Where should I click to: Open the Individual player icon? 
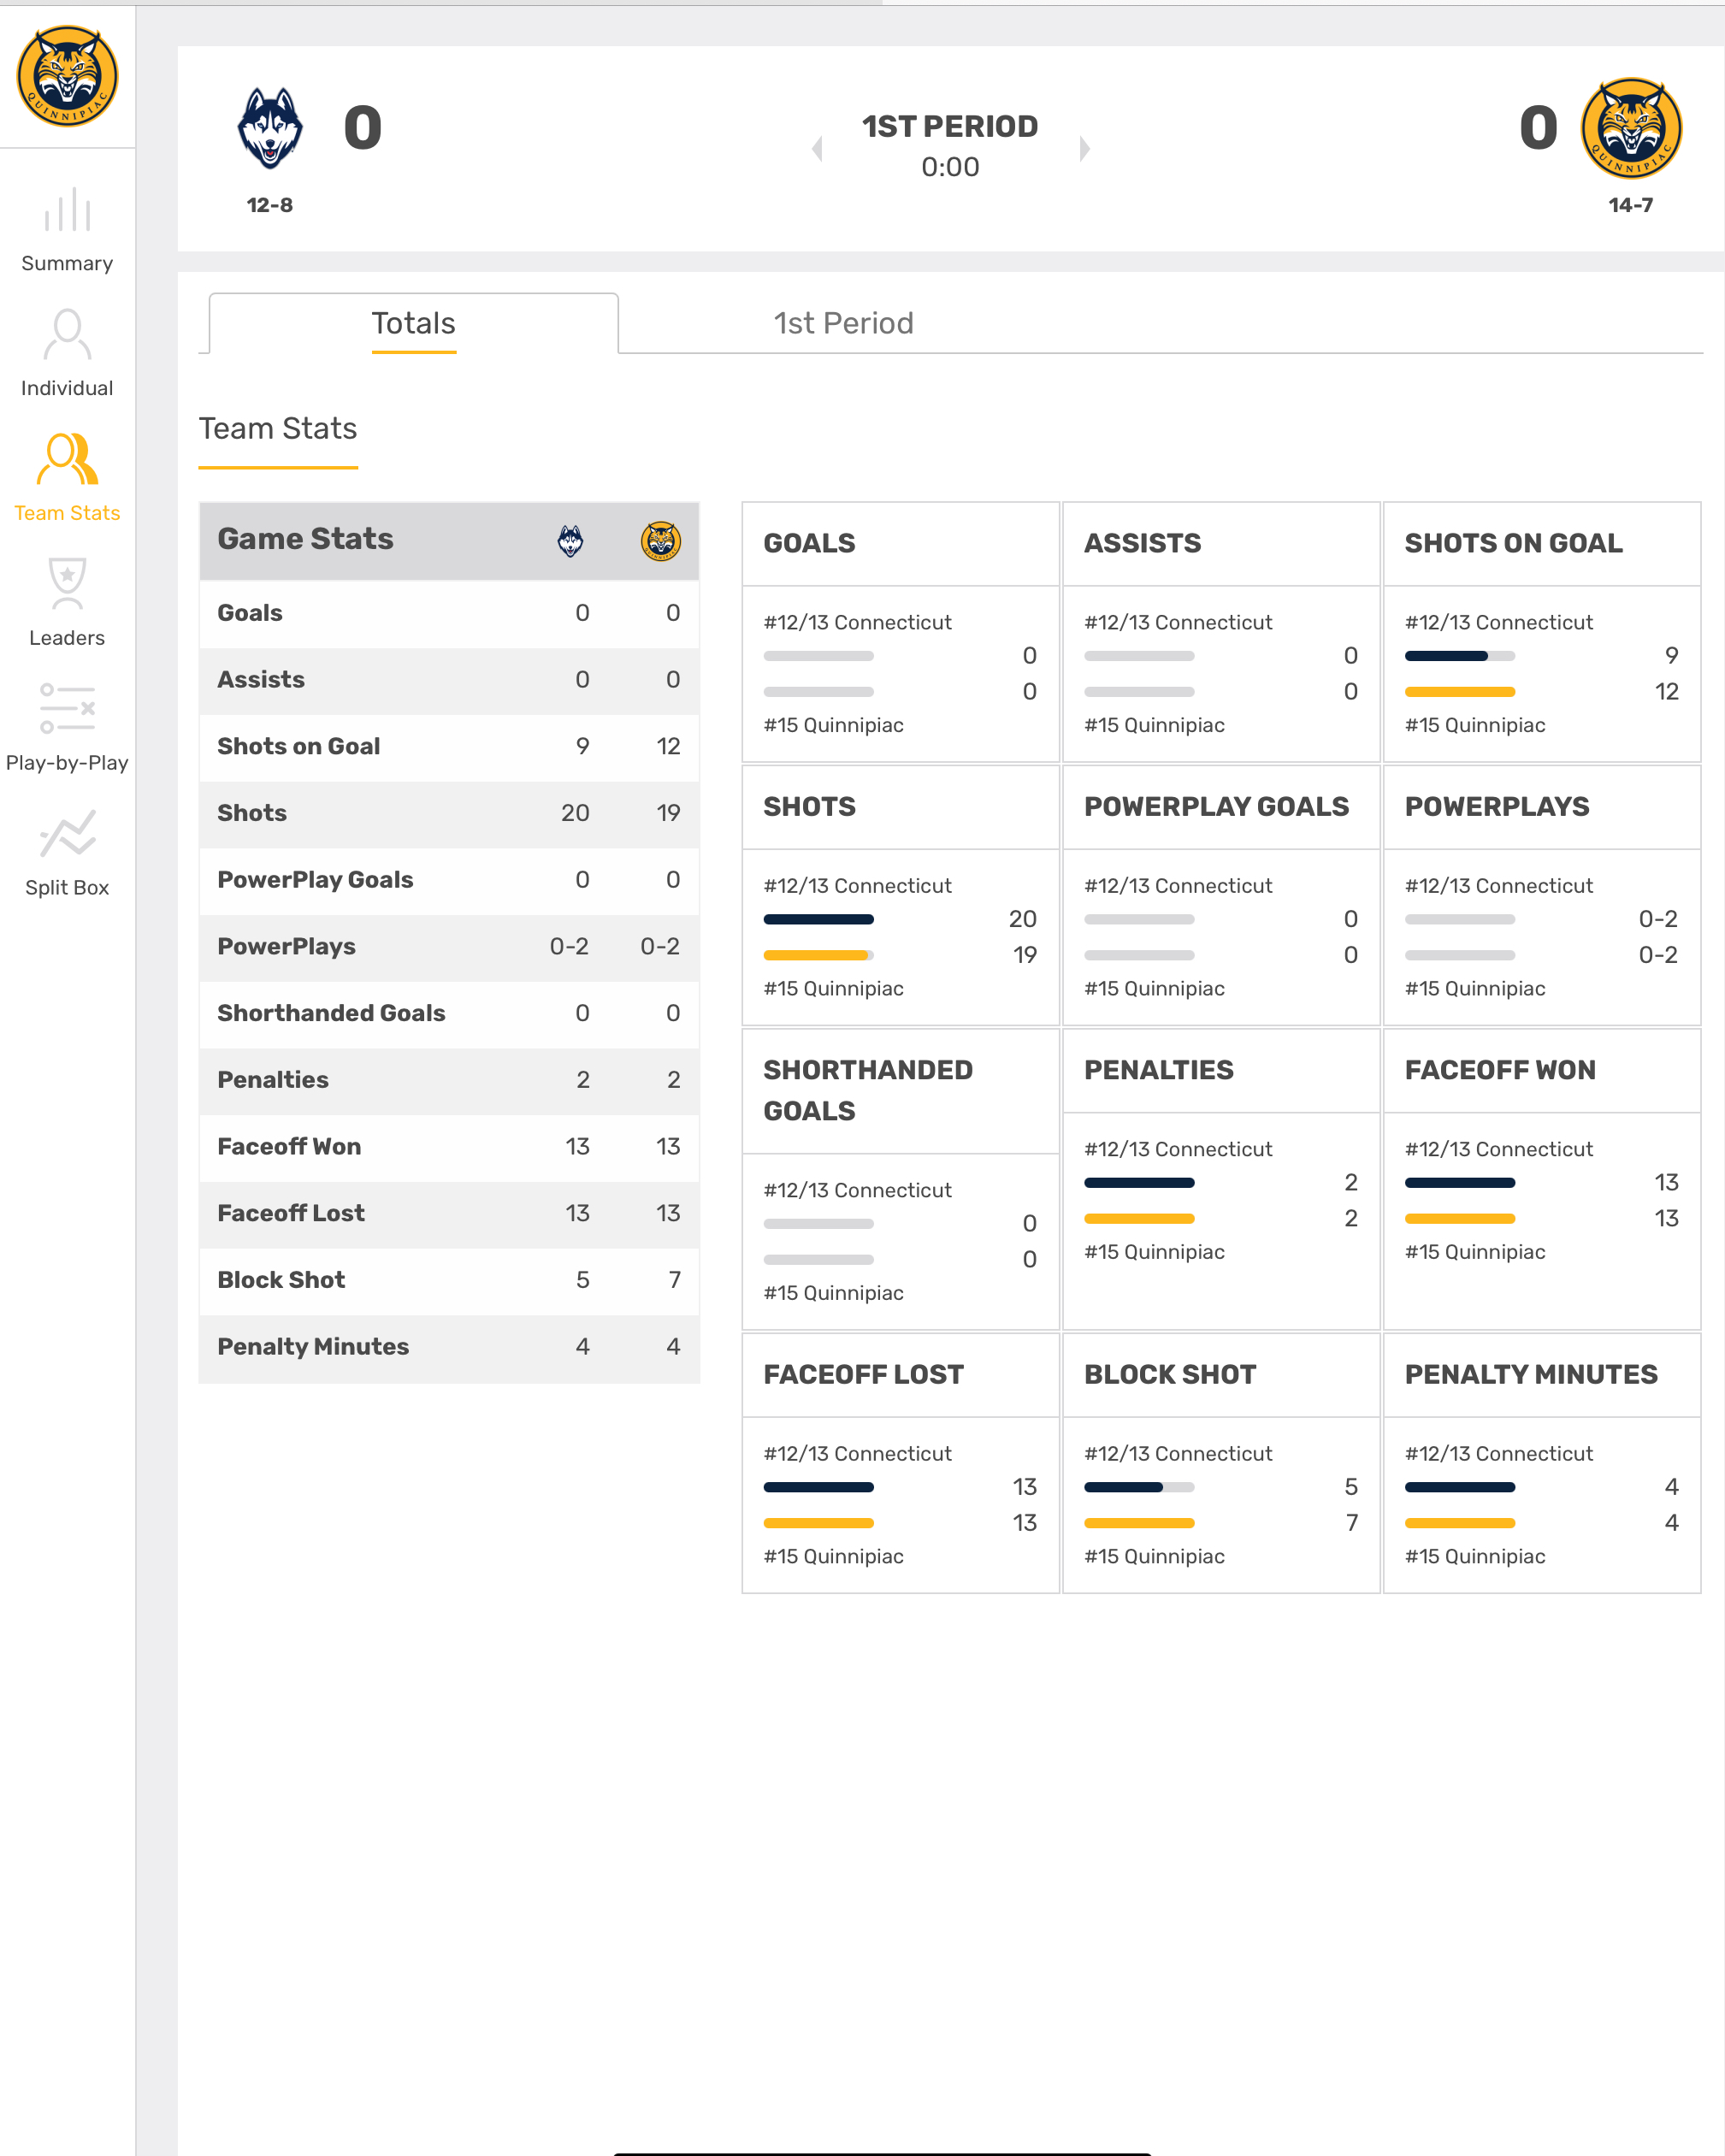(67, 335)
